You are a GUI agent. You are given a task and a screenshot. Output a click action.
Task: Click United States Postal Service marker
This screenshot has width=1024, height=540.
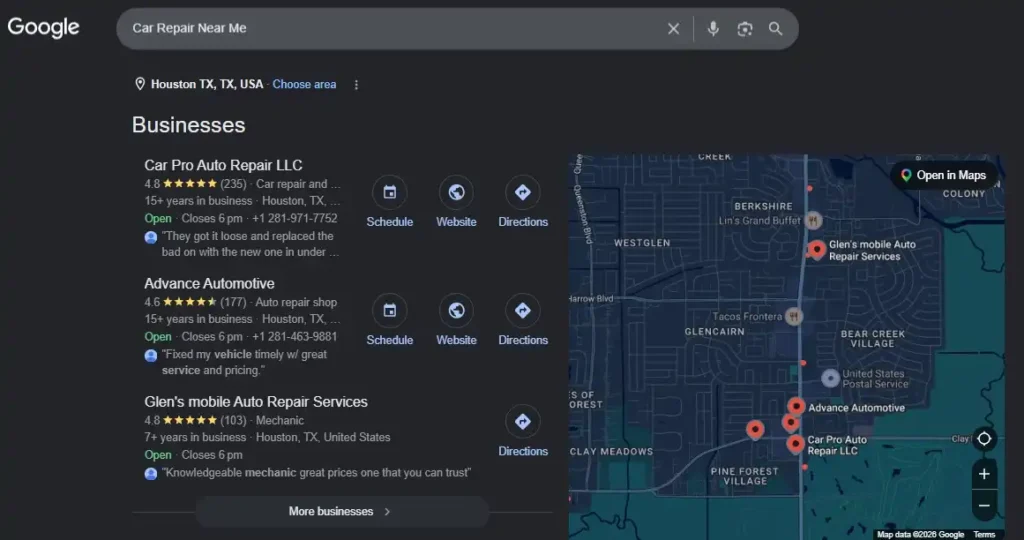(x=830, y=379)
